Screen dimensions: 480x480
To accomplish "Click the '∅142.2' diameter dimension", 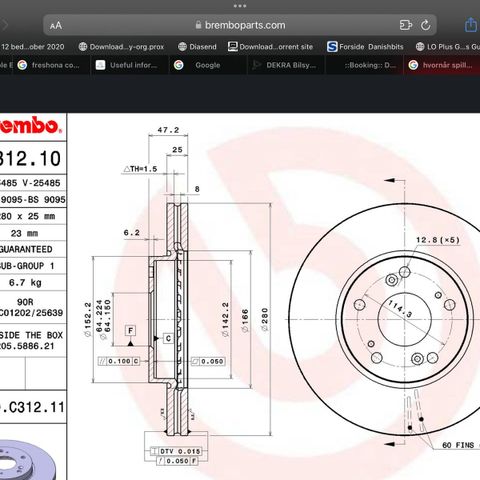I will 225,319.
